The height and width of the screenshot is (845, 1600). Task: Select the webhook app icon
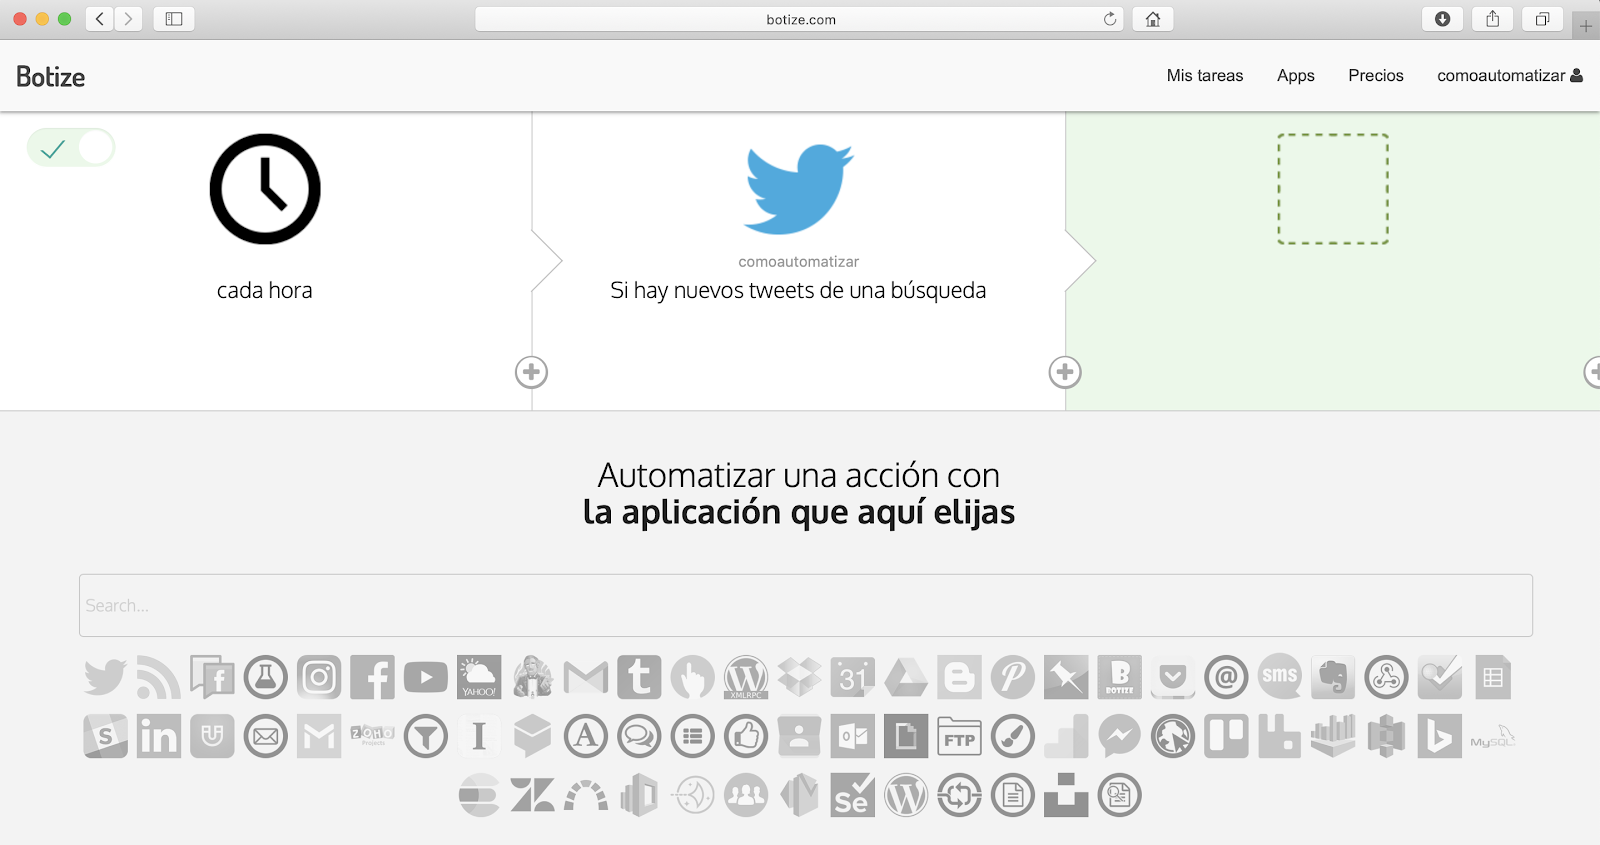point(1386,677)
